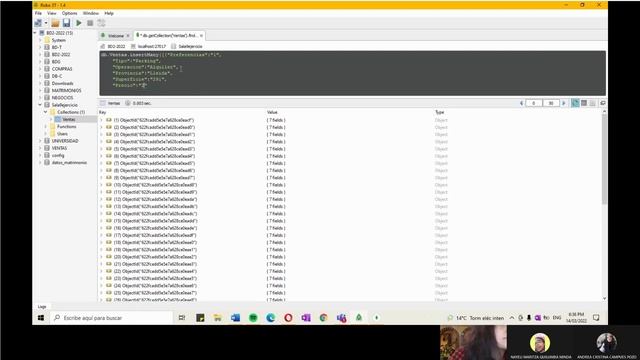Open the Help menu
The image size is (640, 360).
pos(109,13)
